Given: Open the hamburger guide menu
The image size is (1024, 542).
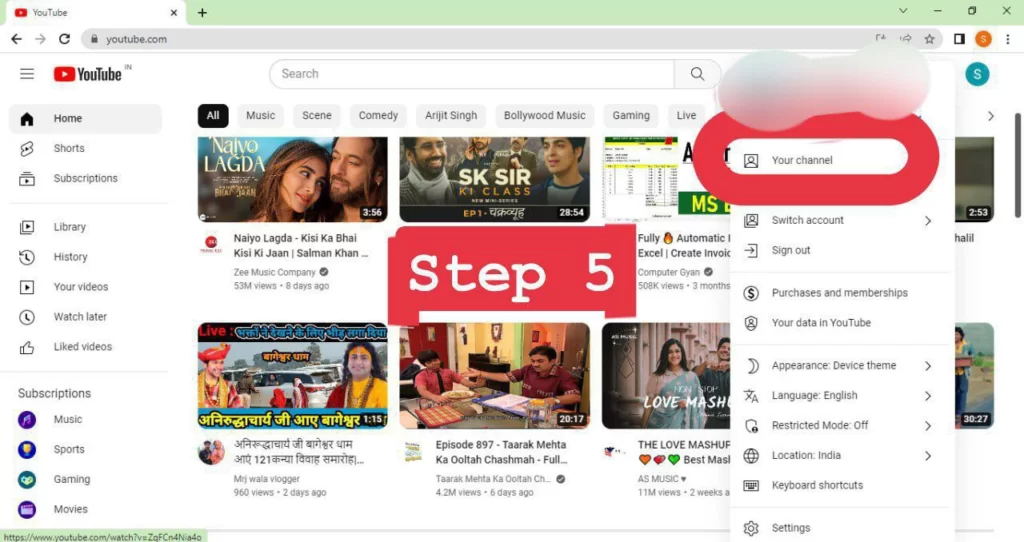Looking at the screenshot, I should pyautogui.click(x=27, y=74).
